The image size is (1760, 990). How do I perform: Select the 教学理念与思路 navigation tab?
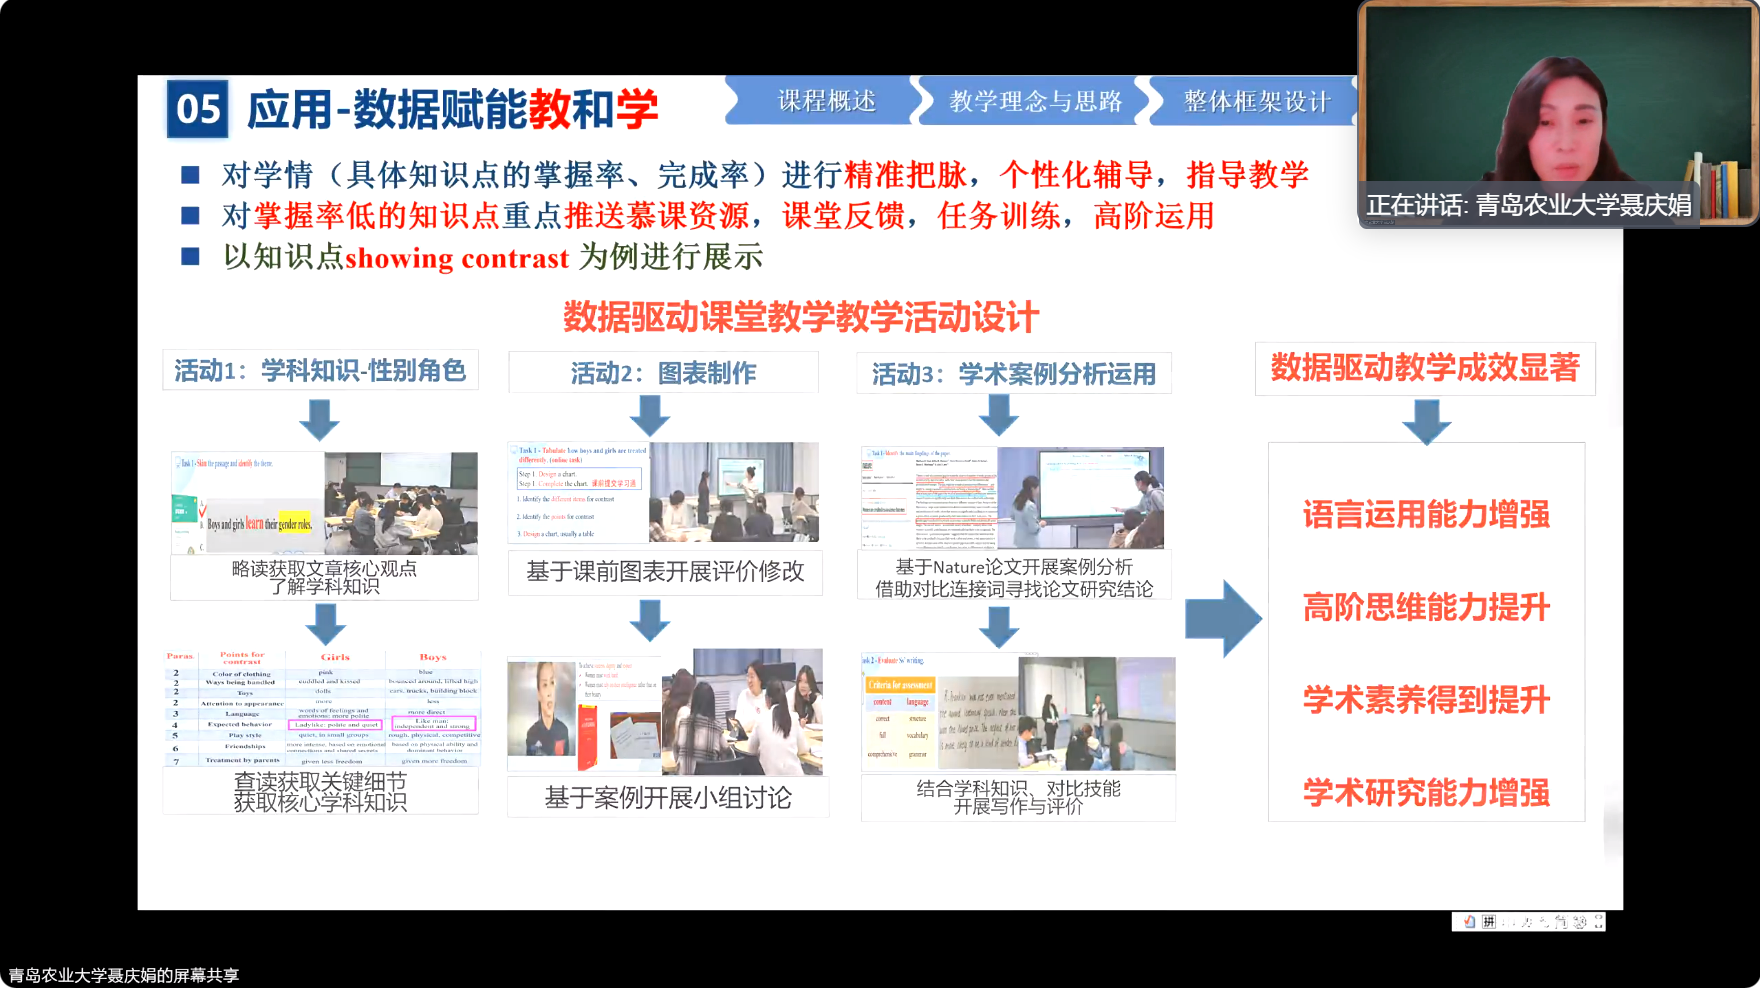[1035, 101]
